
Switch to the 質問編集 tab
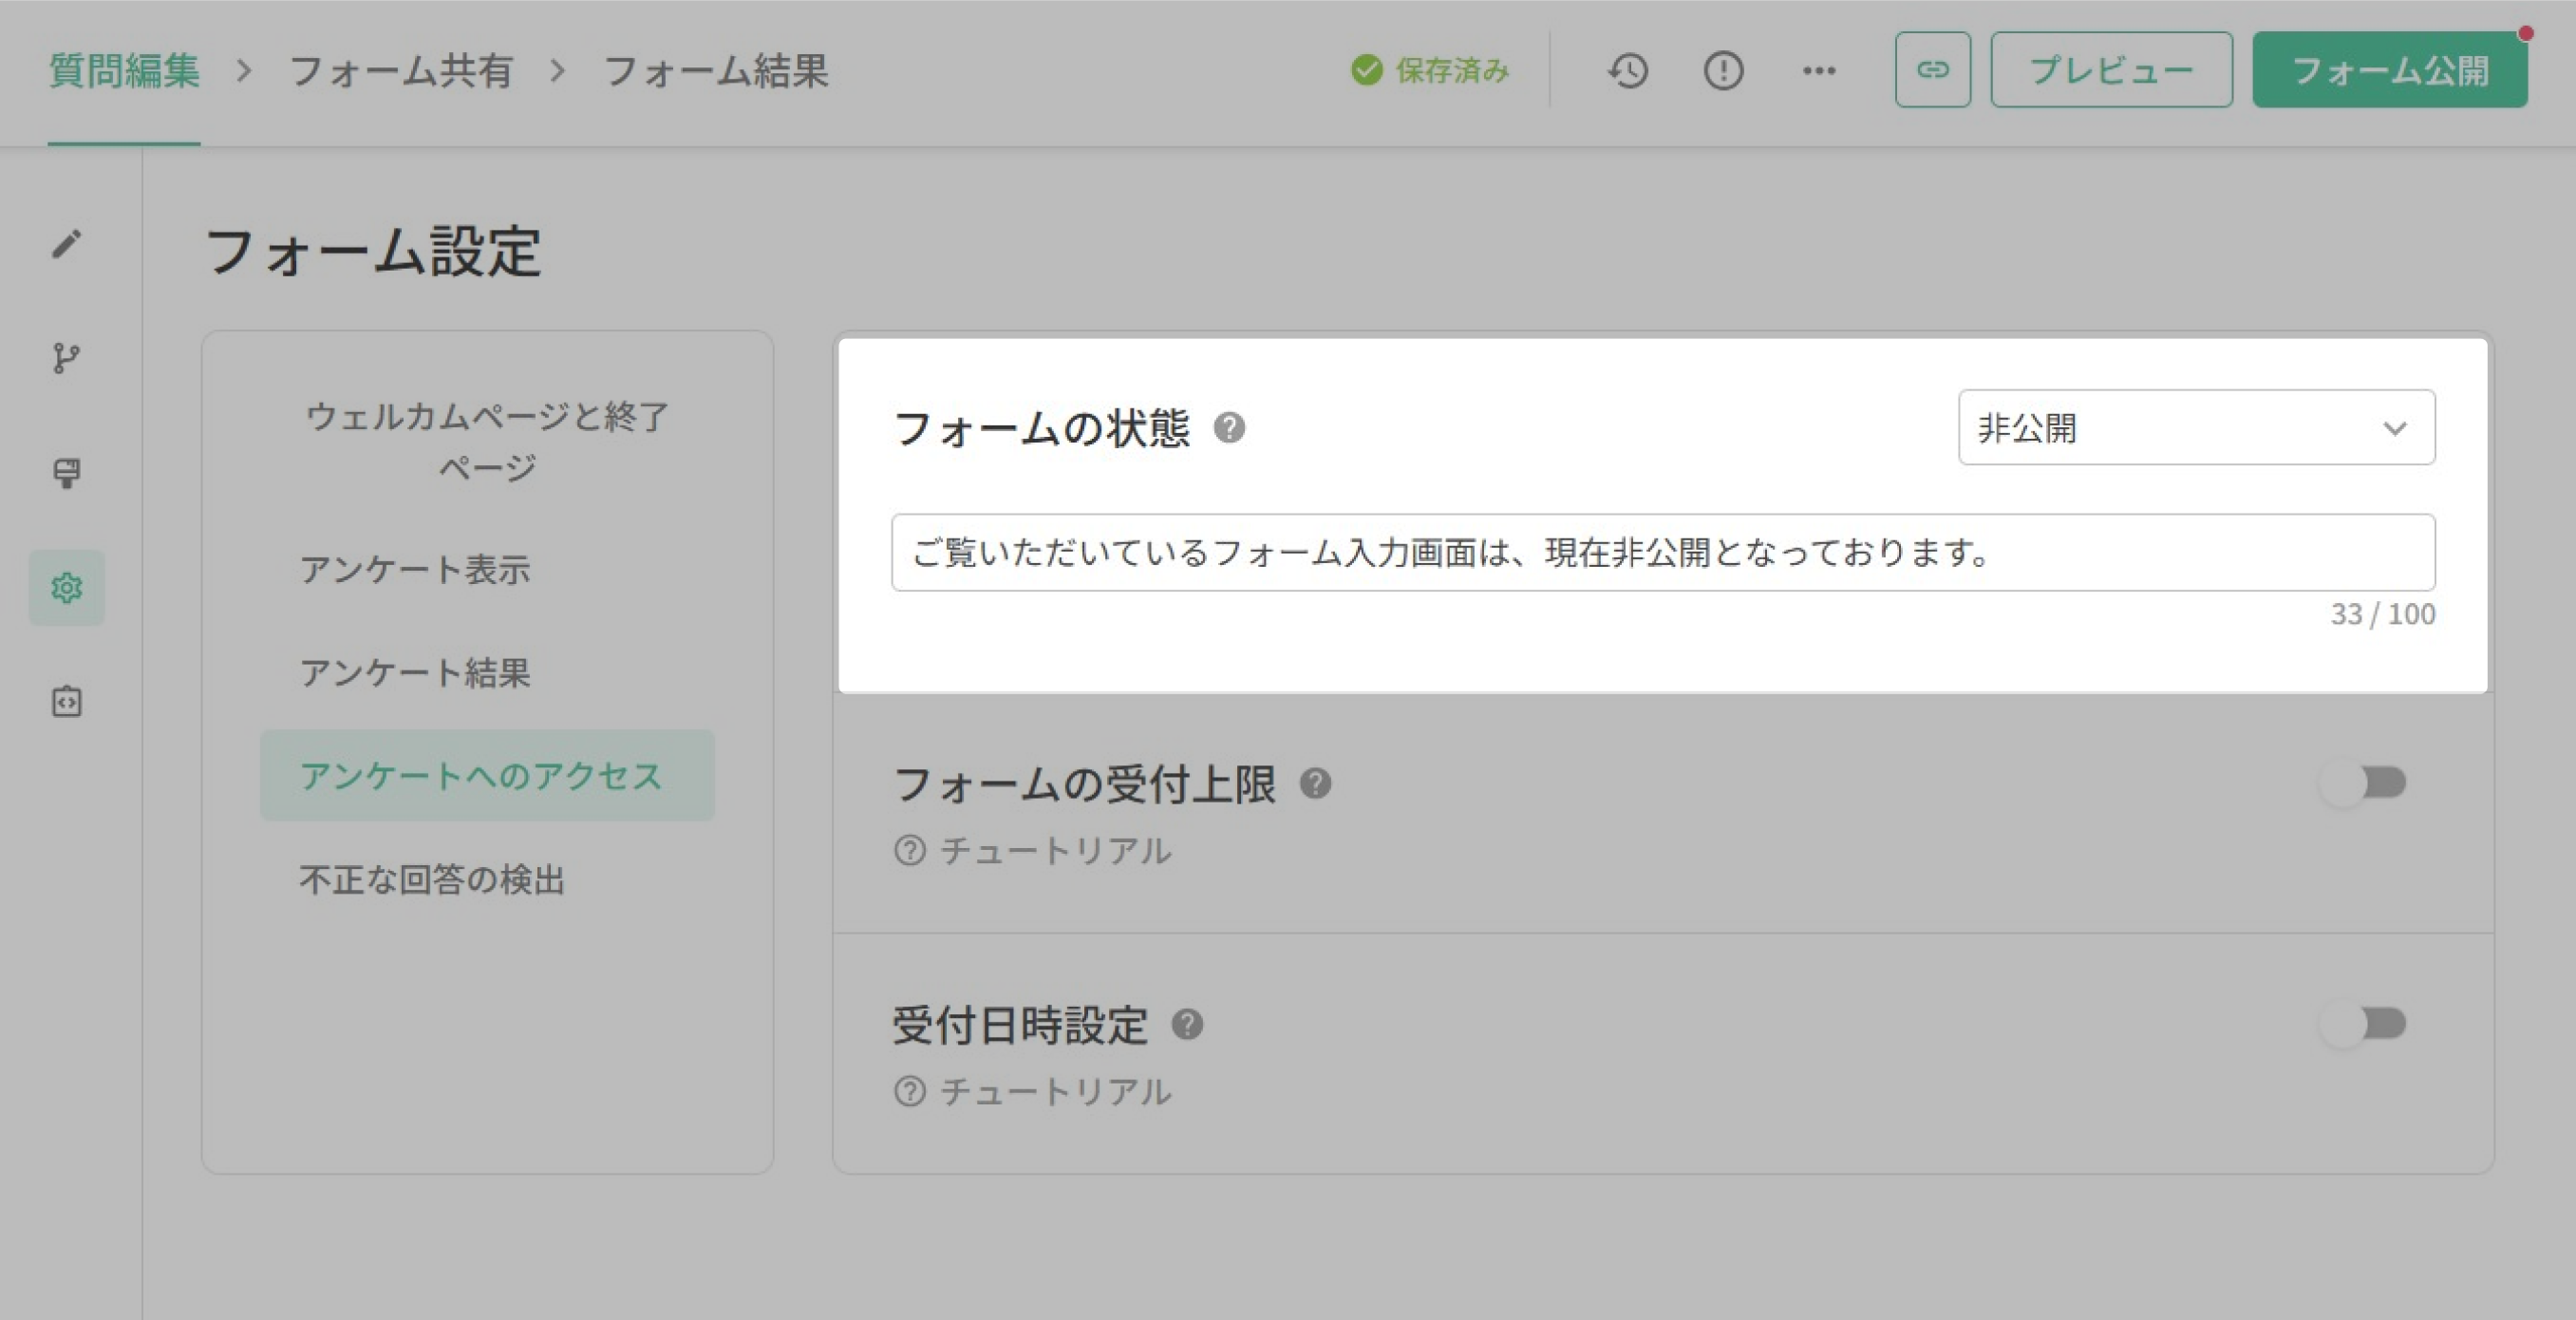pyautogui.click(x=124, y=71)
